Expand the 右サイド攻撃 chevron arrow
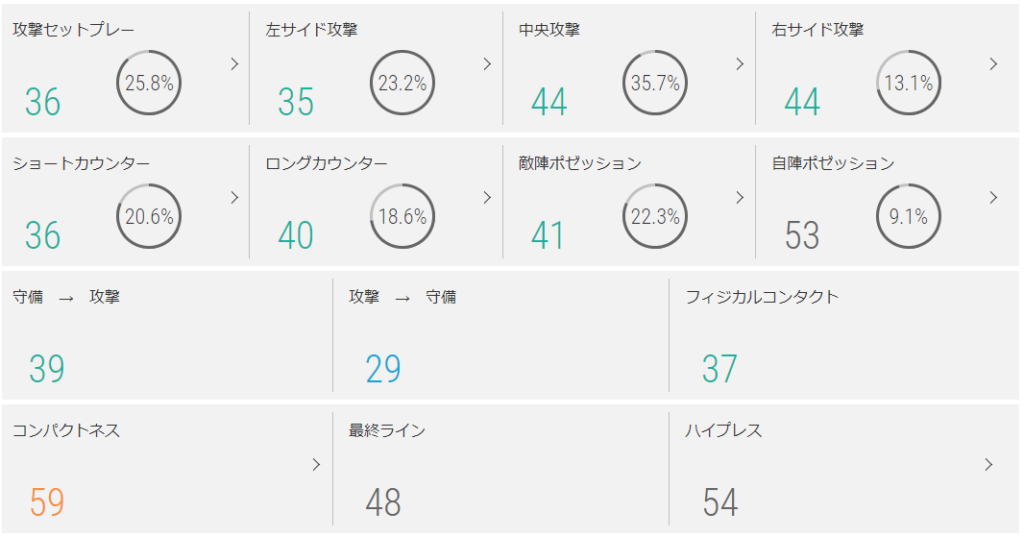The width and height of the screenshot is (1024, 537). pyautogui.click(x=993, y=64)
